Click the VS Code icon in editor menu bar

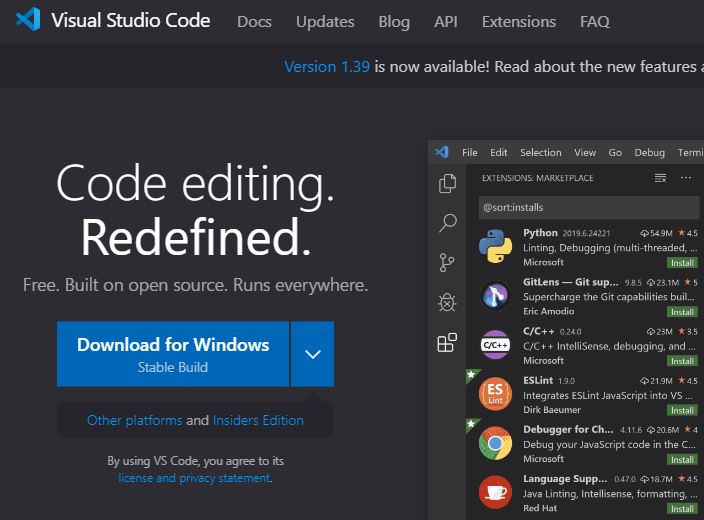[x=442, y=152]
